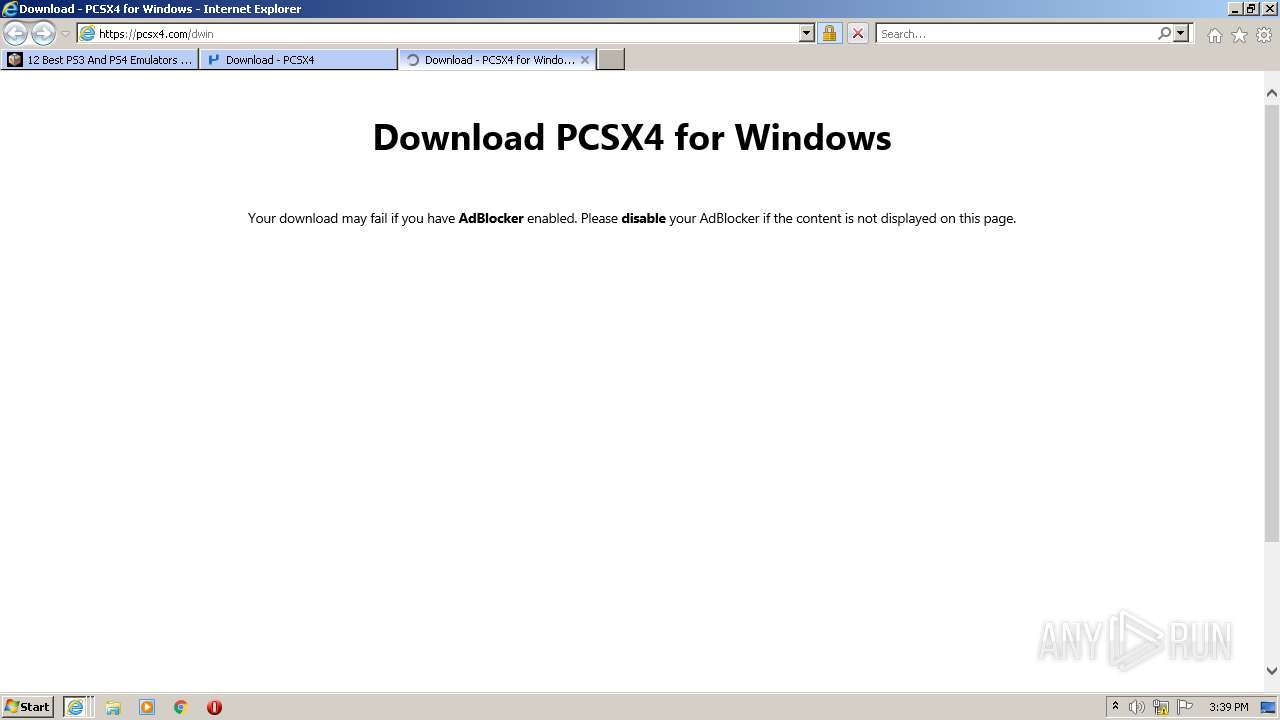Image resolution: width=1280 pixels, height=720 pixels.
Task: Go back with the browser Back arrow
Action: click(16, 33)
